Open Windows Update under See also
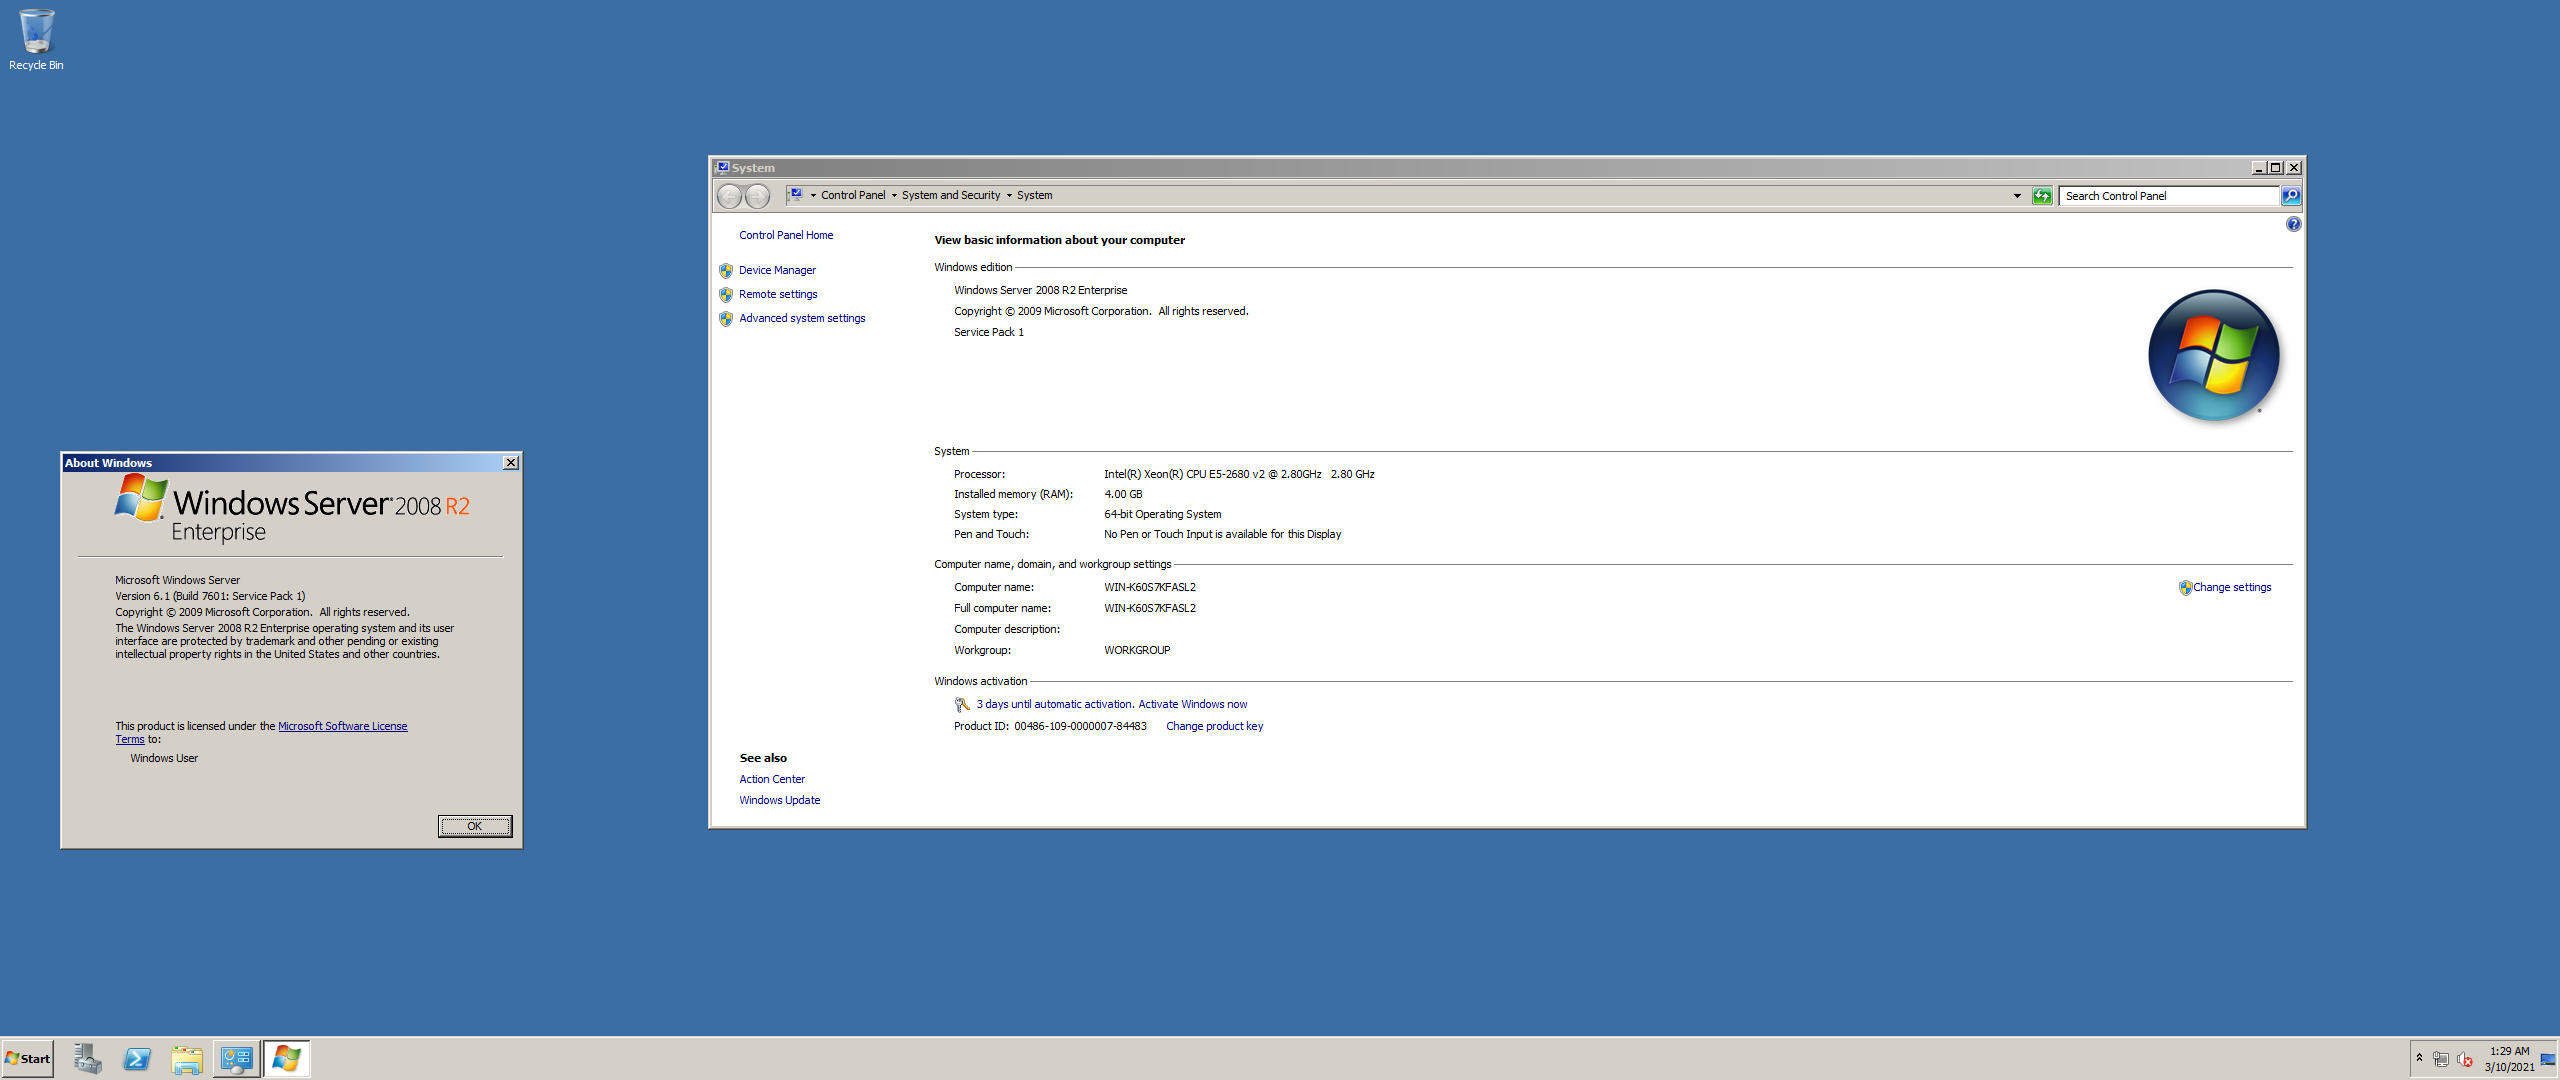The image size is (2560, 1080). tap(779, 801)
